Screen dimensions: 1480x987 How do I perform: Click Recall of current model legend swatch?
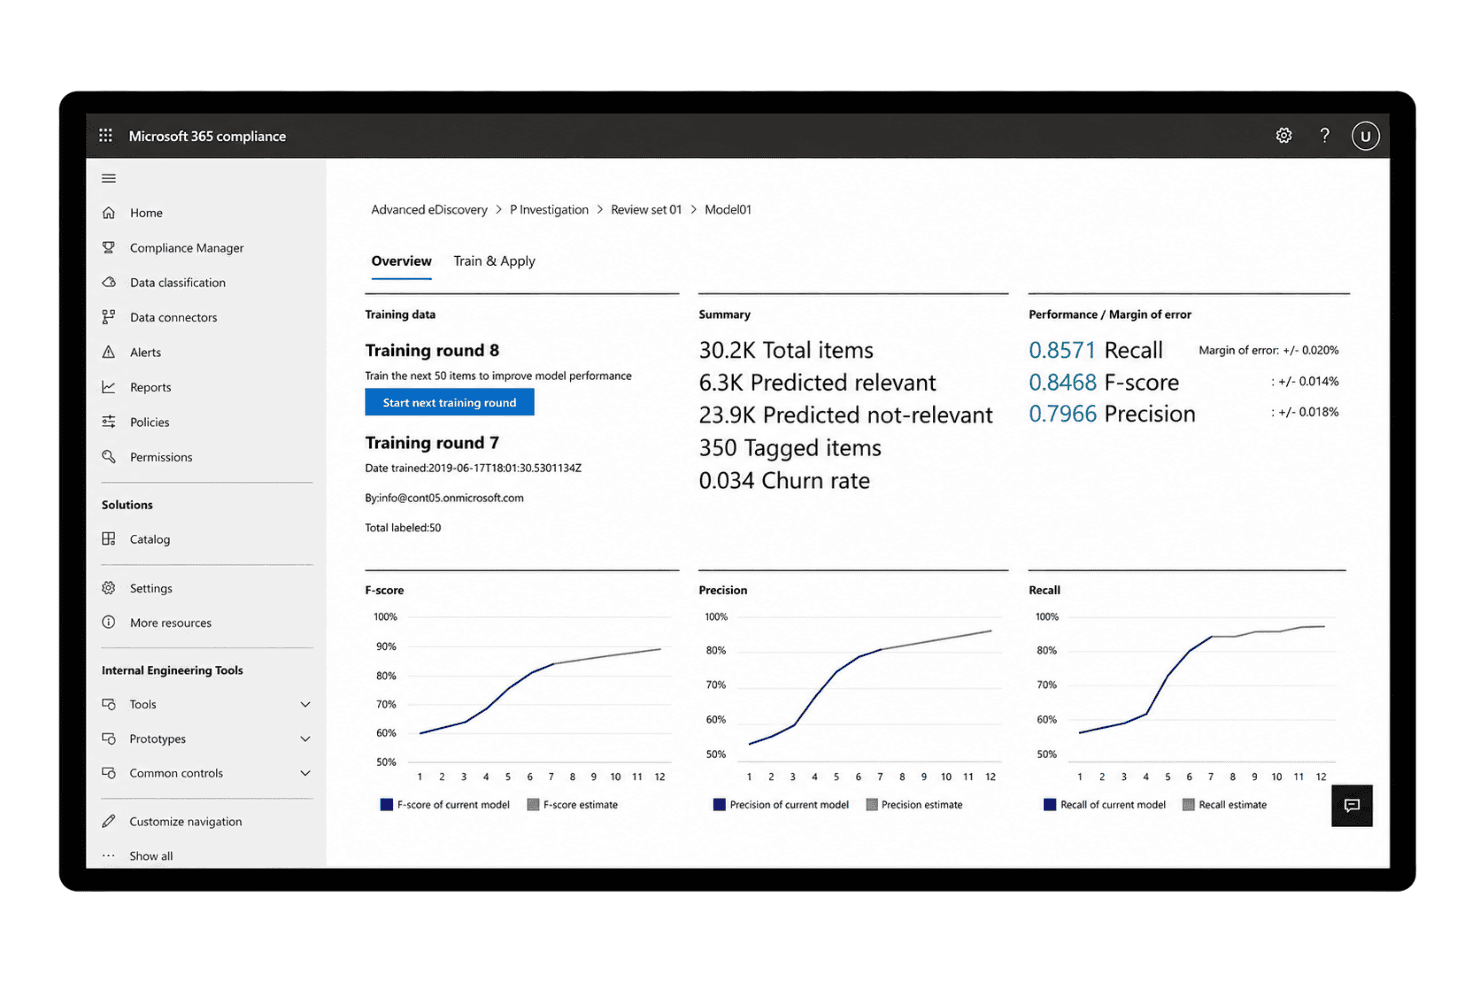1050,804
